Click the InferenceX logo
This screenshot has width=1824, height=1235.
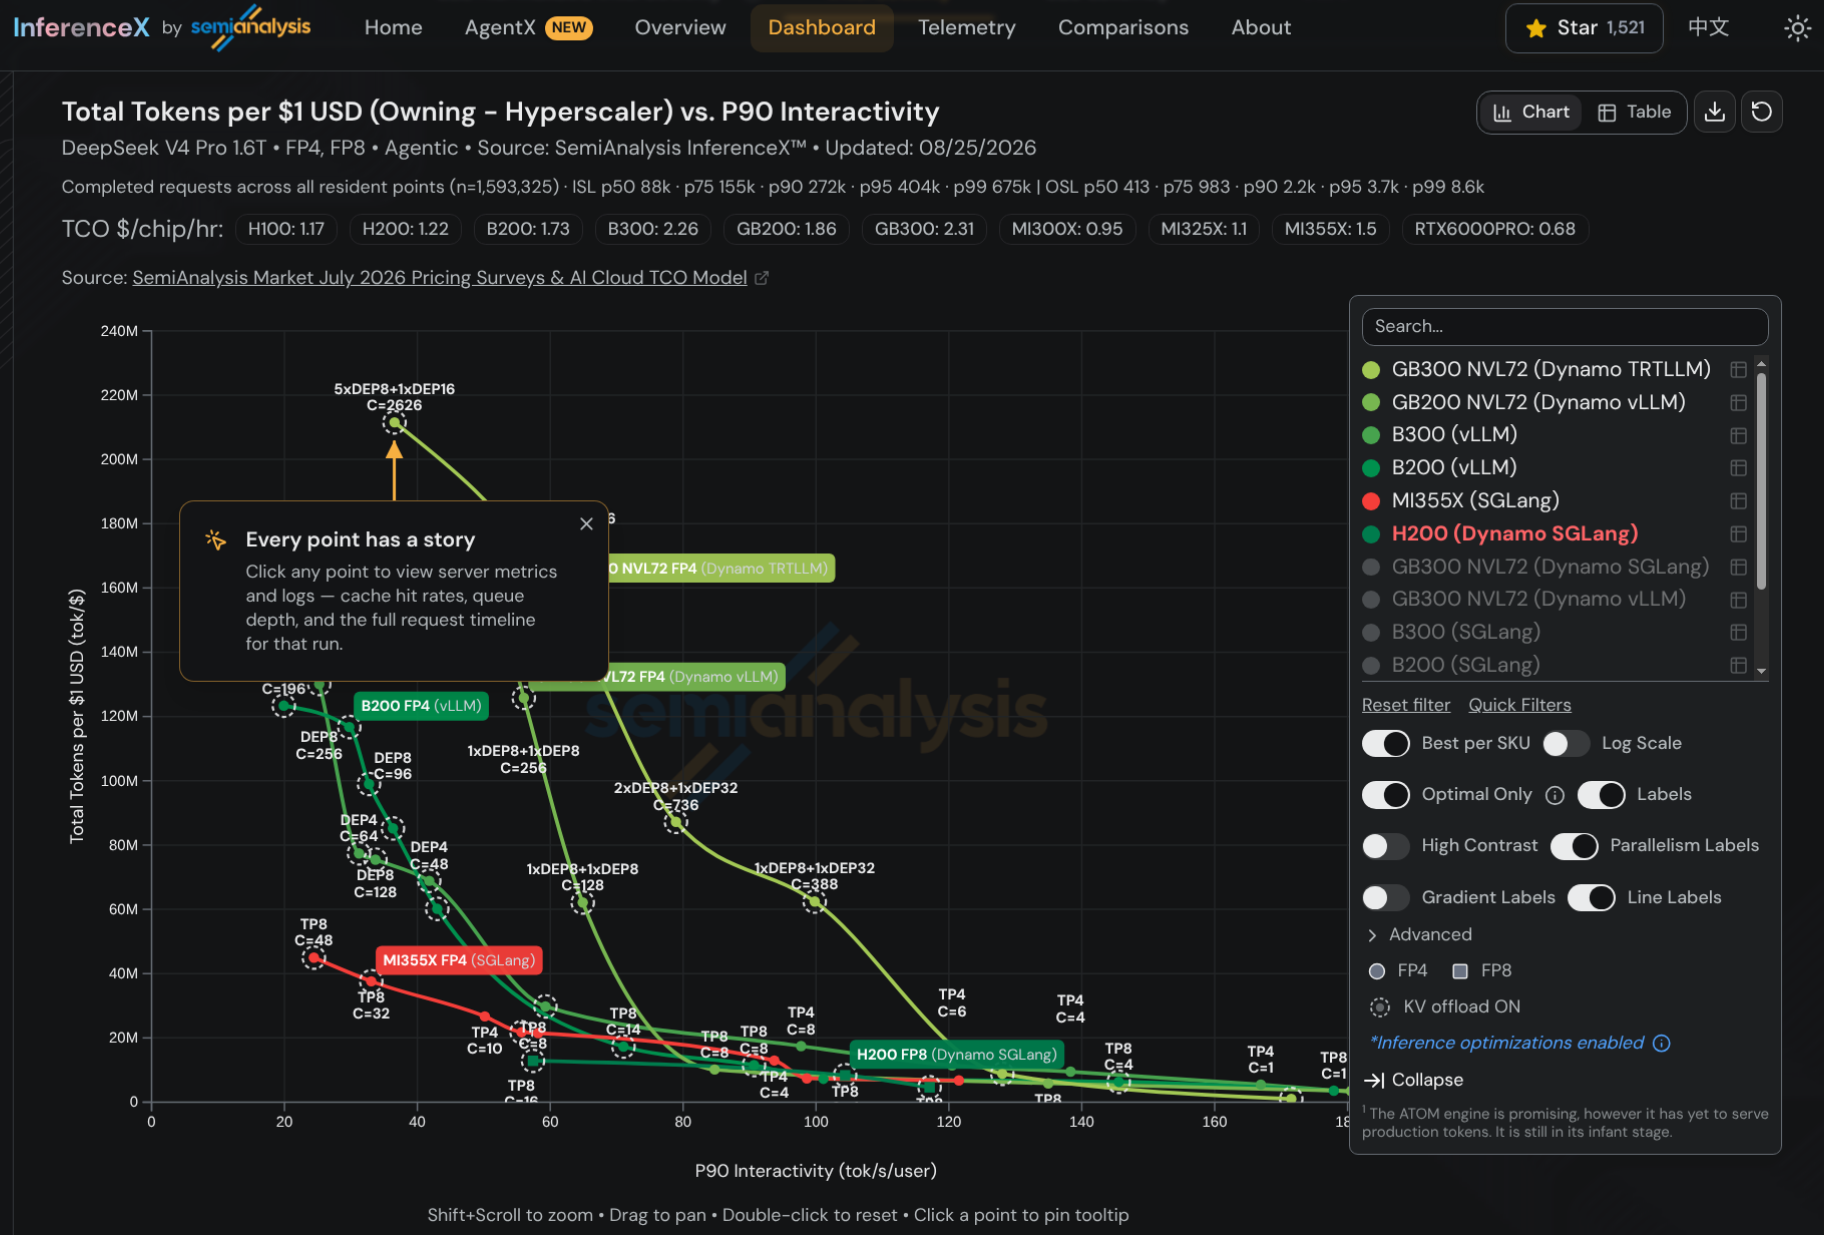(x=81, y=28)
